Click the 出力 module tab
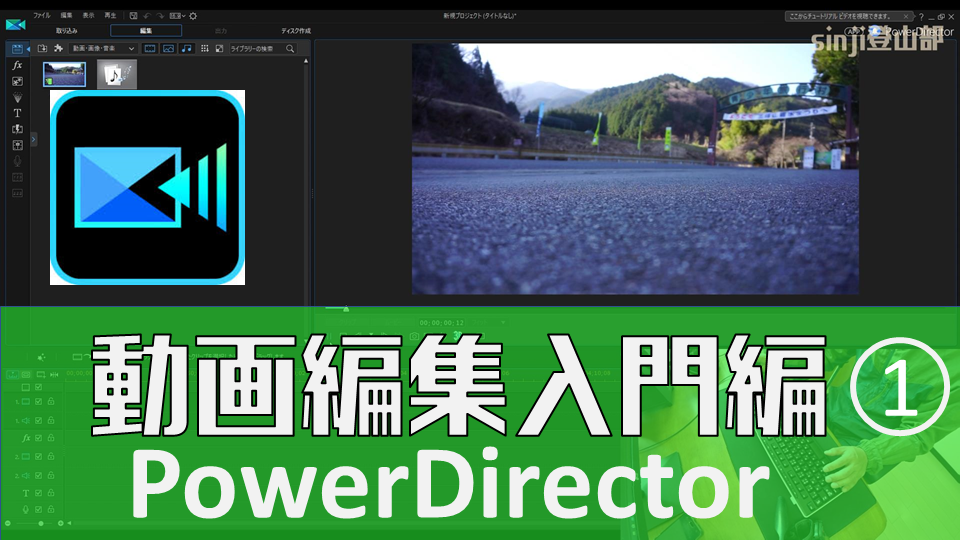Viewport: 960px width, 540px height. (221, 31)
